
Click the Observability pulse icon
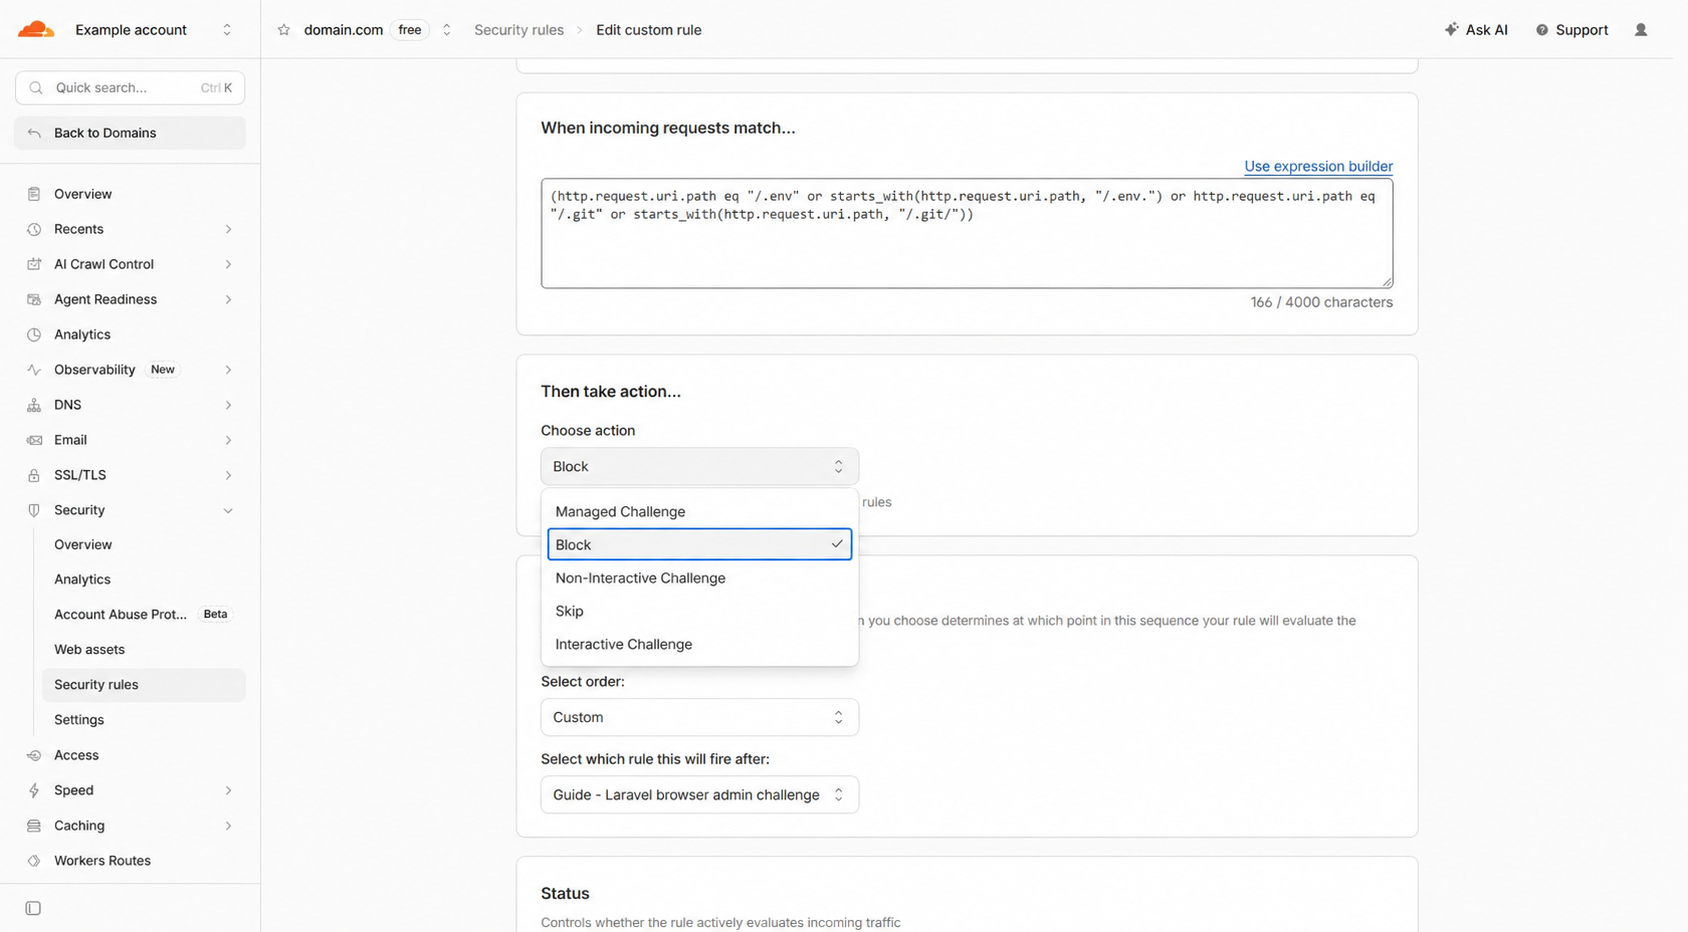point(34,370)
